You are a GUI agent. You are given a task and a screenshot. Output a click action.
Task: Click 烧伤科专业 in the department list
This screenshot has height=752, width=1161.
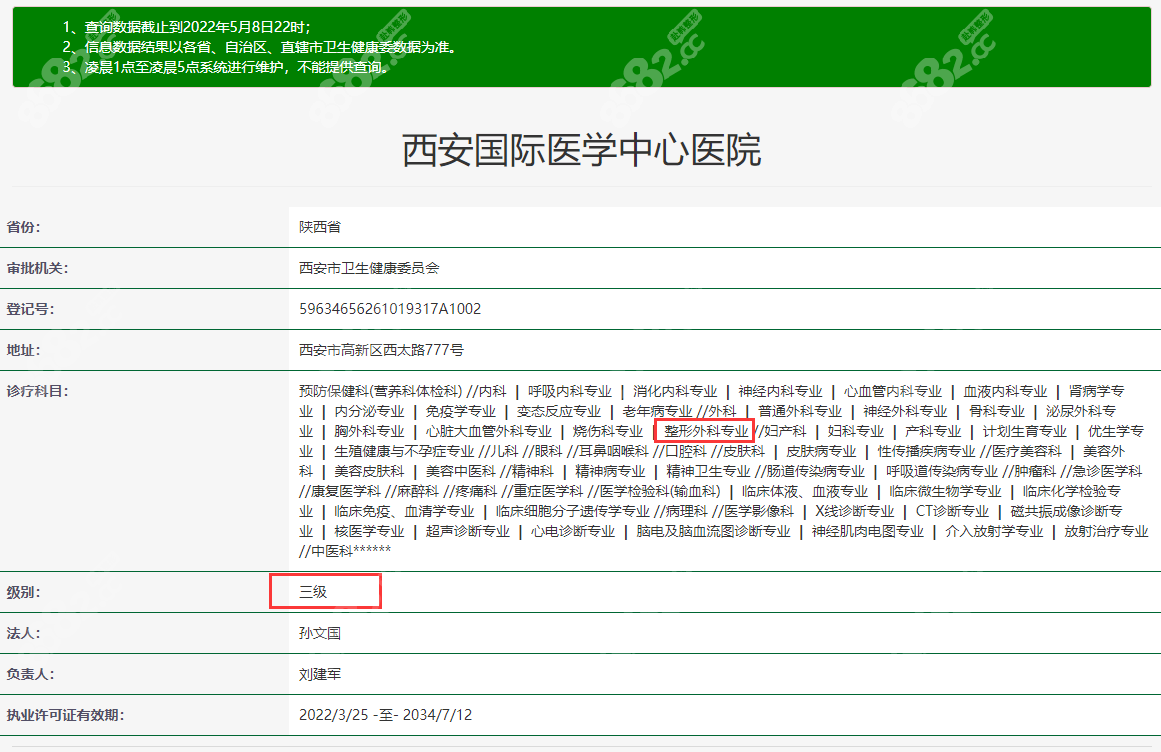607,432
